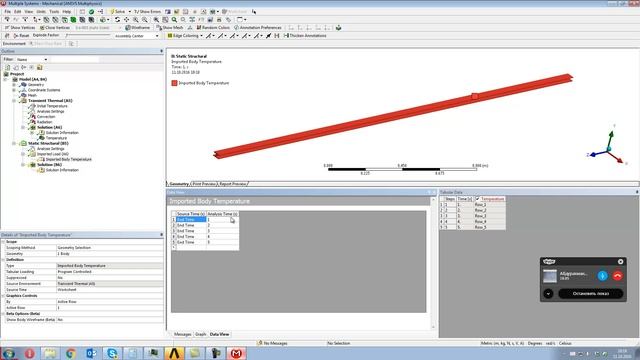The height and width of the screenshot is (360, 640).
Task: Open the Messages tab
Action: coord(182,334)
